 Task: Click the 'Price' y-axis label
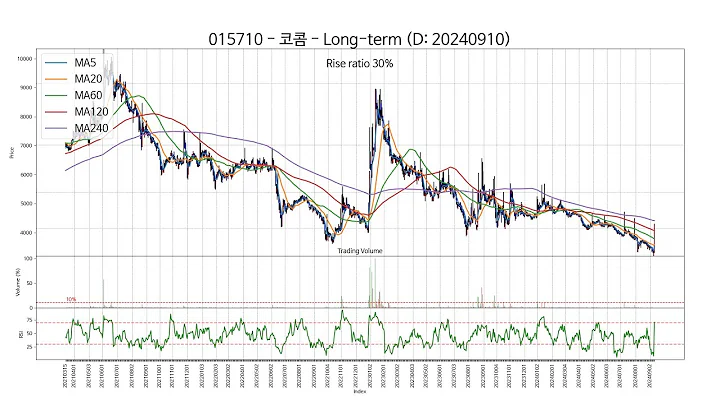(12, 152)
